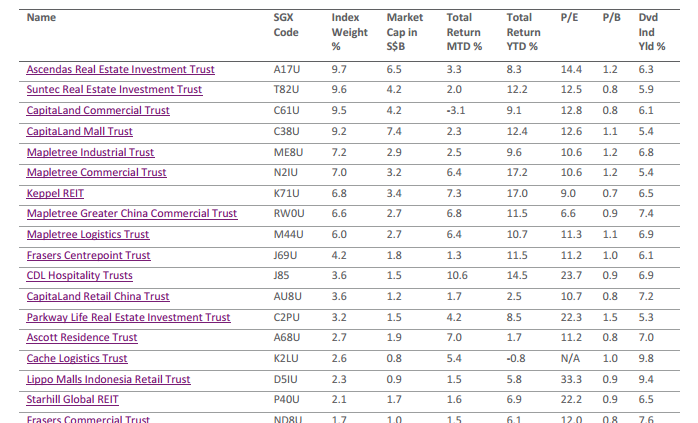Click the Keppel REIT link
This screenshot has height=423, width=698.
pos(55,193)
